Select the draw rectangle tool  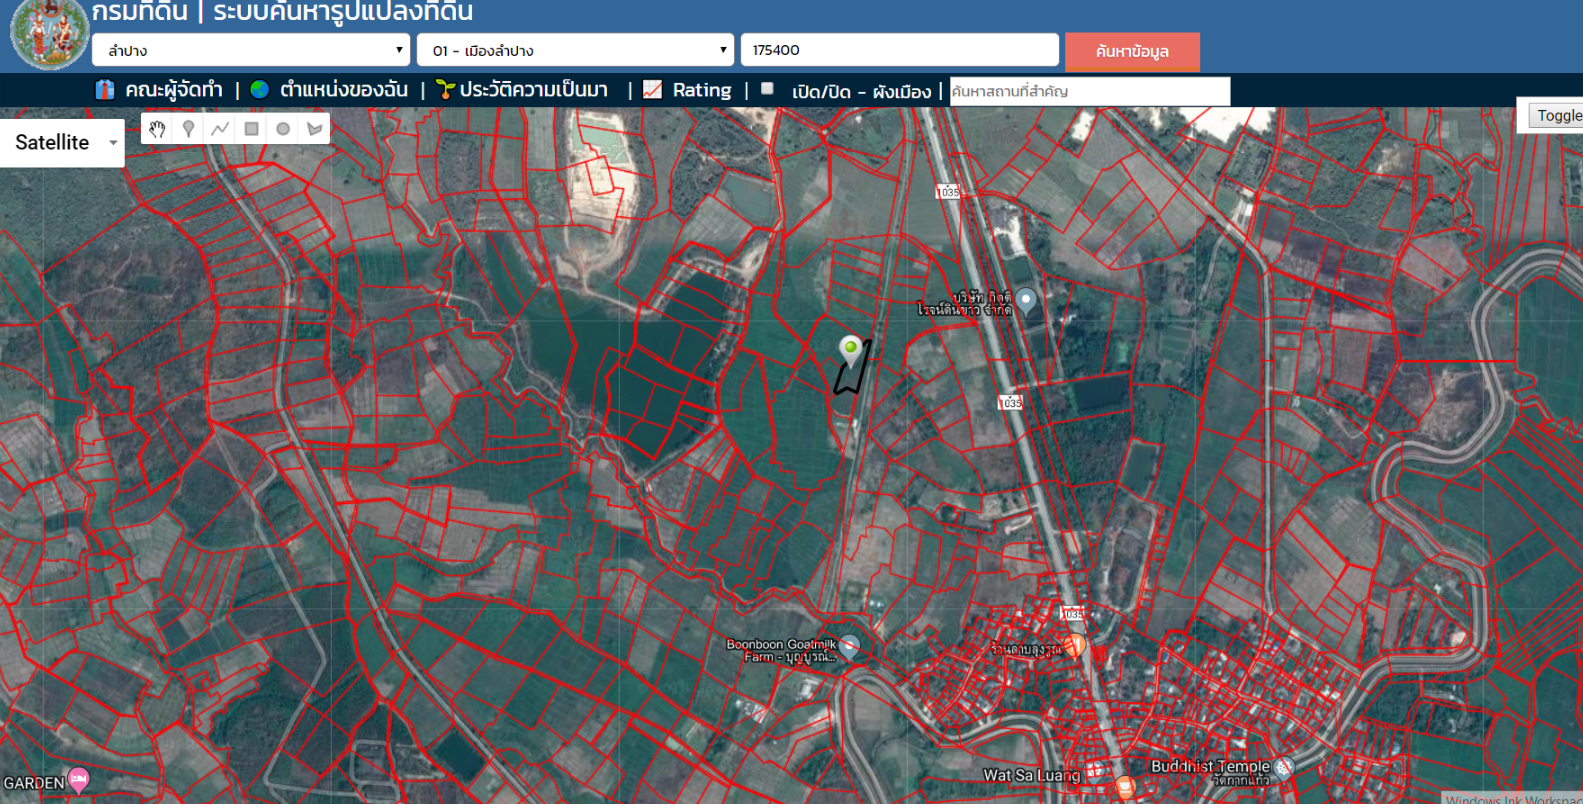[252, 129]
